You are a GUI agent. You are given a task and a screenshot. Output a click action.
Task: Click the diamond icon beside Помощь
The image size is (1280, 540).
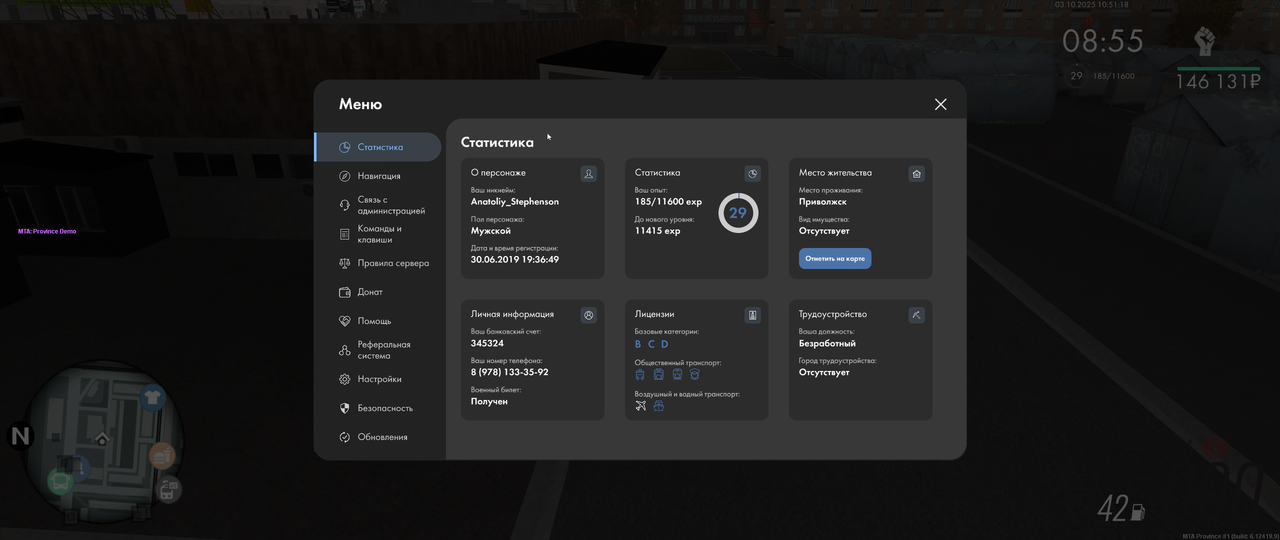click(344, 321)
